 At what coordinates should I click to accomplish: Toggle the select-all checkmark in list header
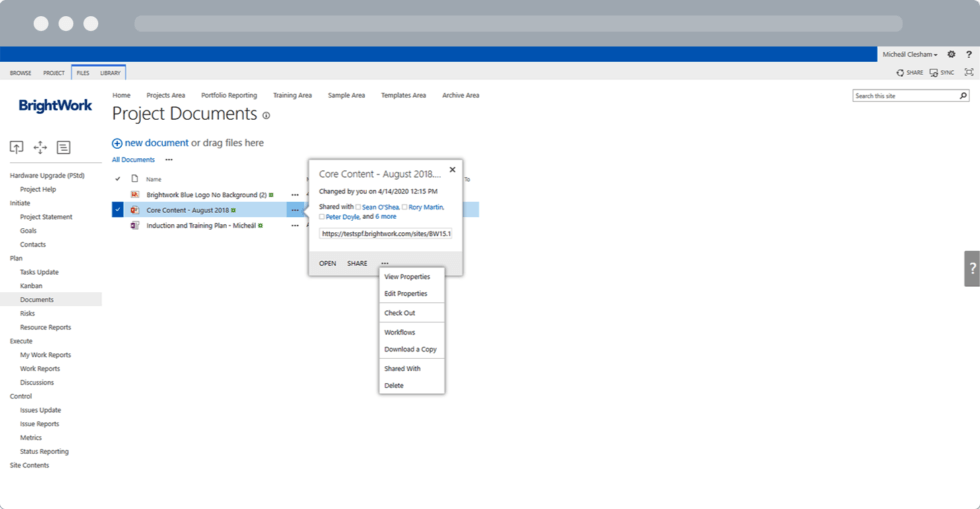[118, 179]
